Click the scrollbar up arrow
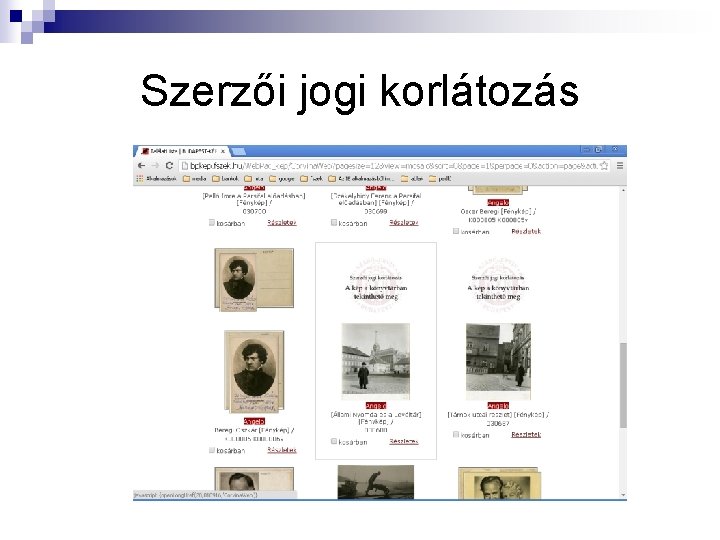The image size is (720, 540). tap(623, 190)
